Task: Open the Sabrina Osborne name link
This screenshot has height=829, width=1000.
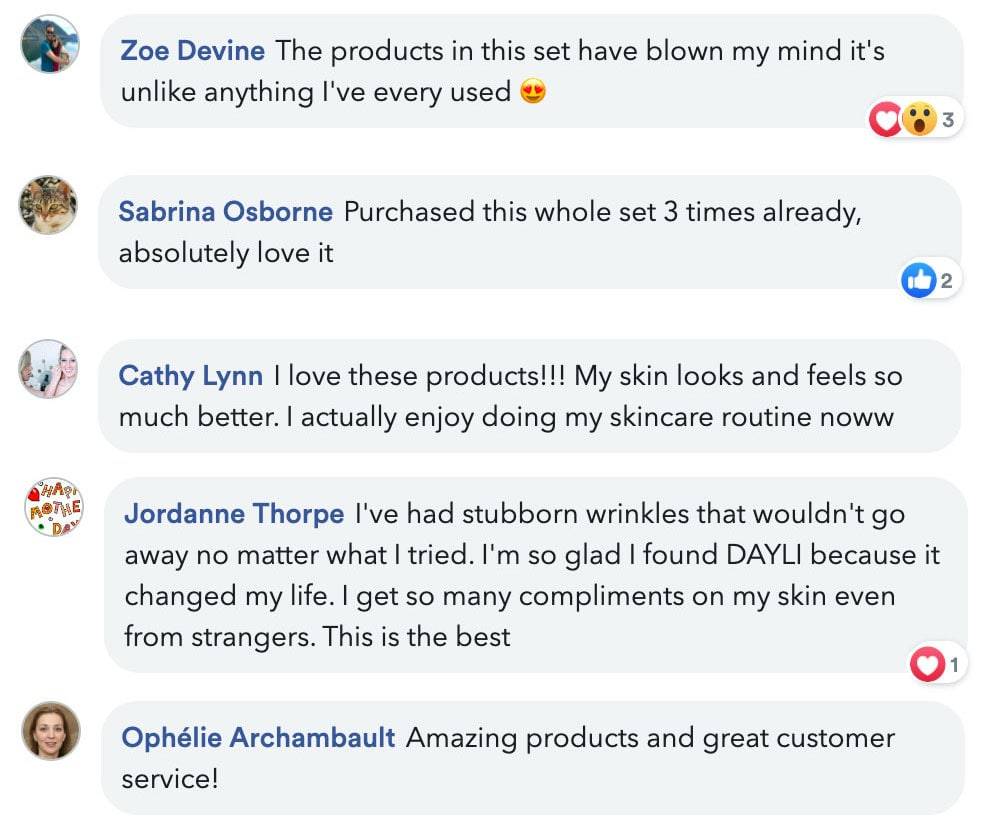Action: click(226, 212)
